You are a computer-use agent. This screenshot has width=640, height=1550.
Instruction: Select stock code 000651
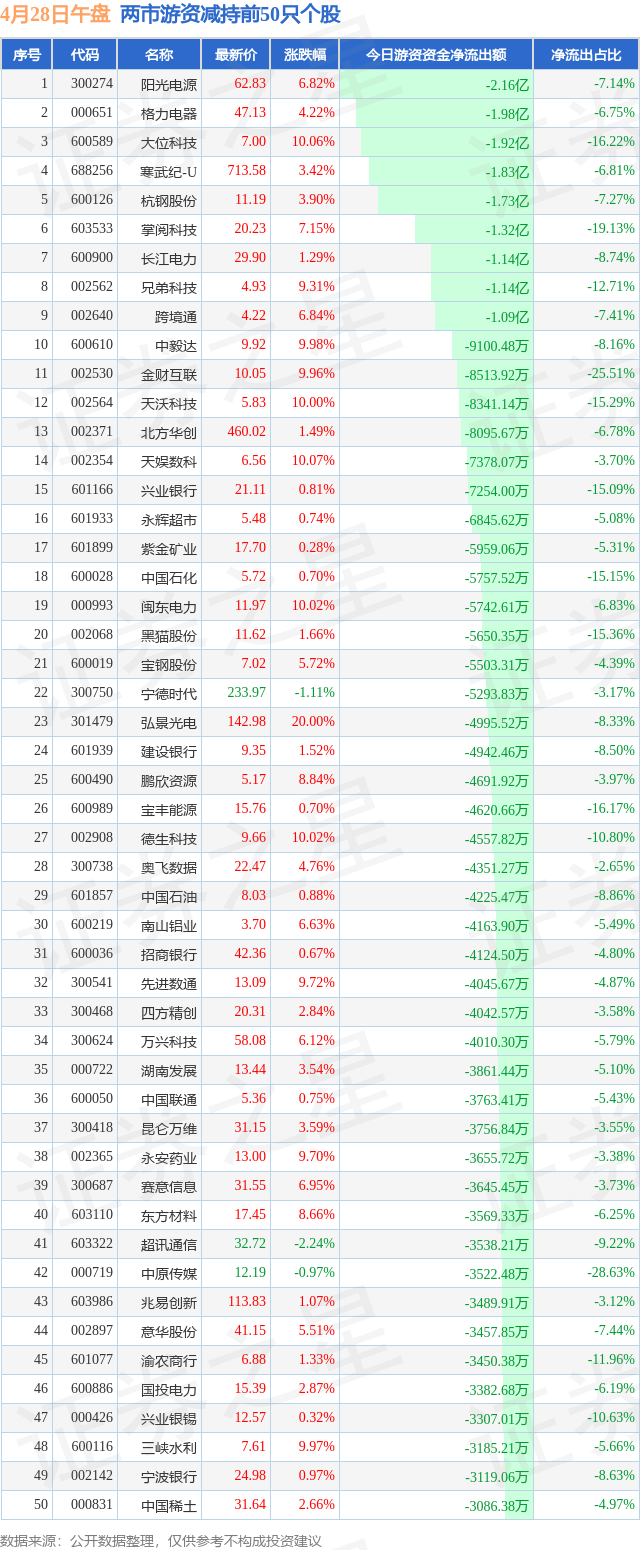[x=92, y=113]
